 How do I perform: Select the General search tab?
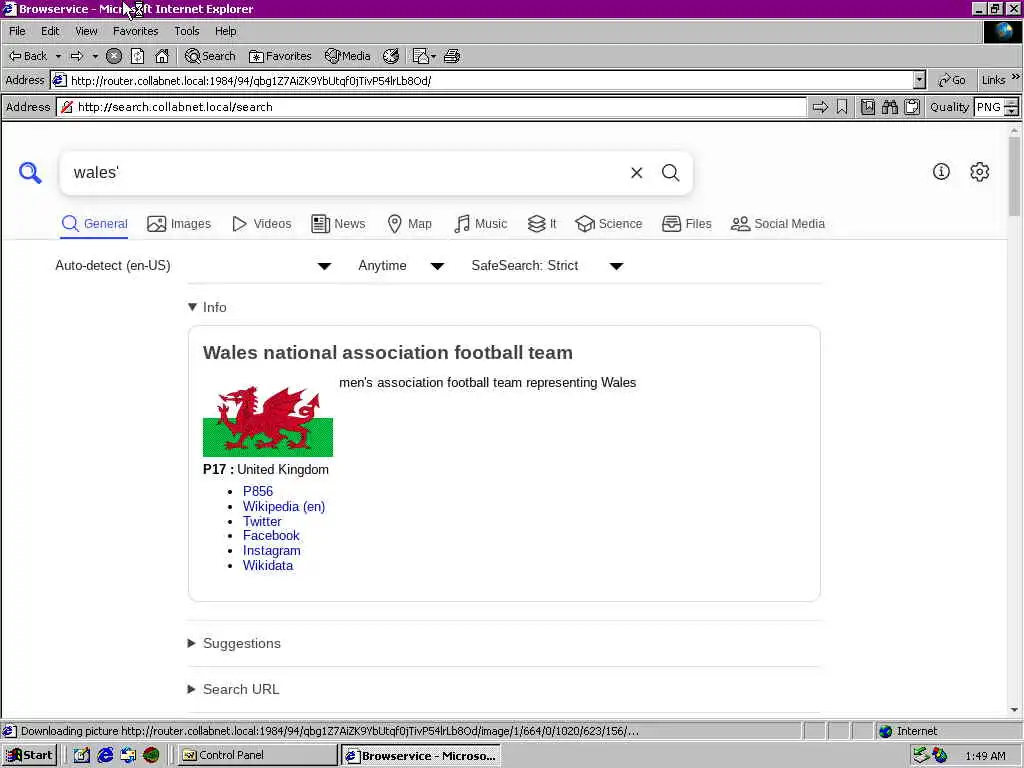click(x=95, y=224)
